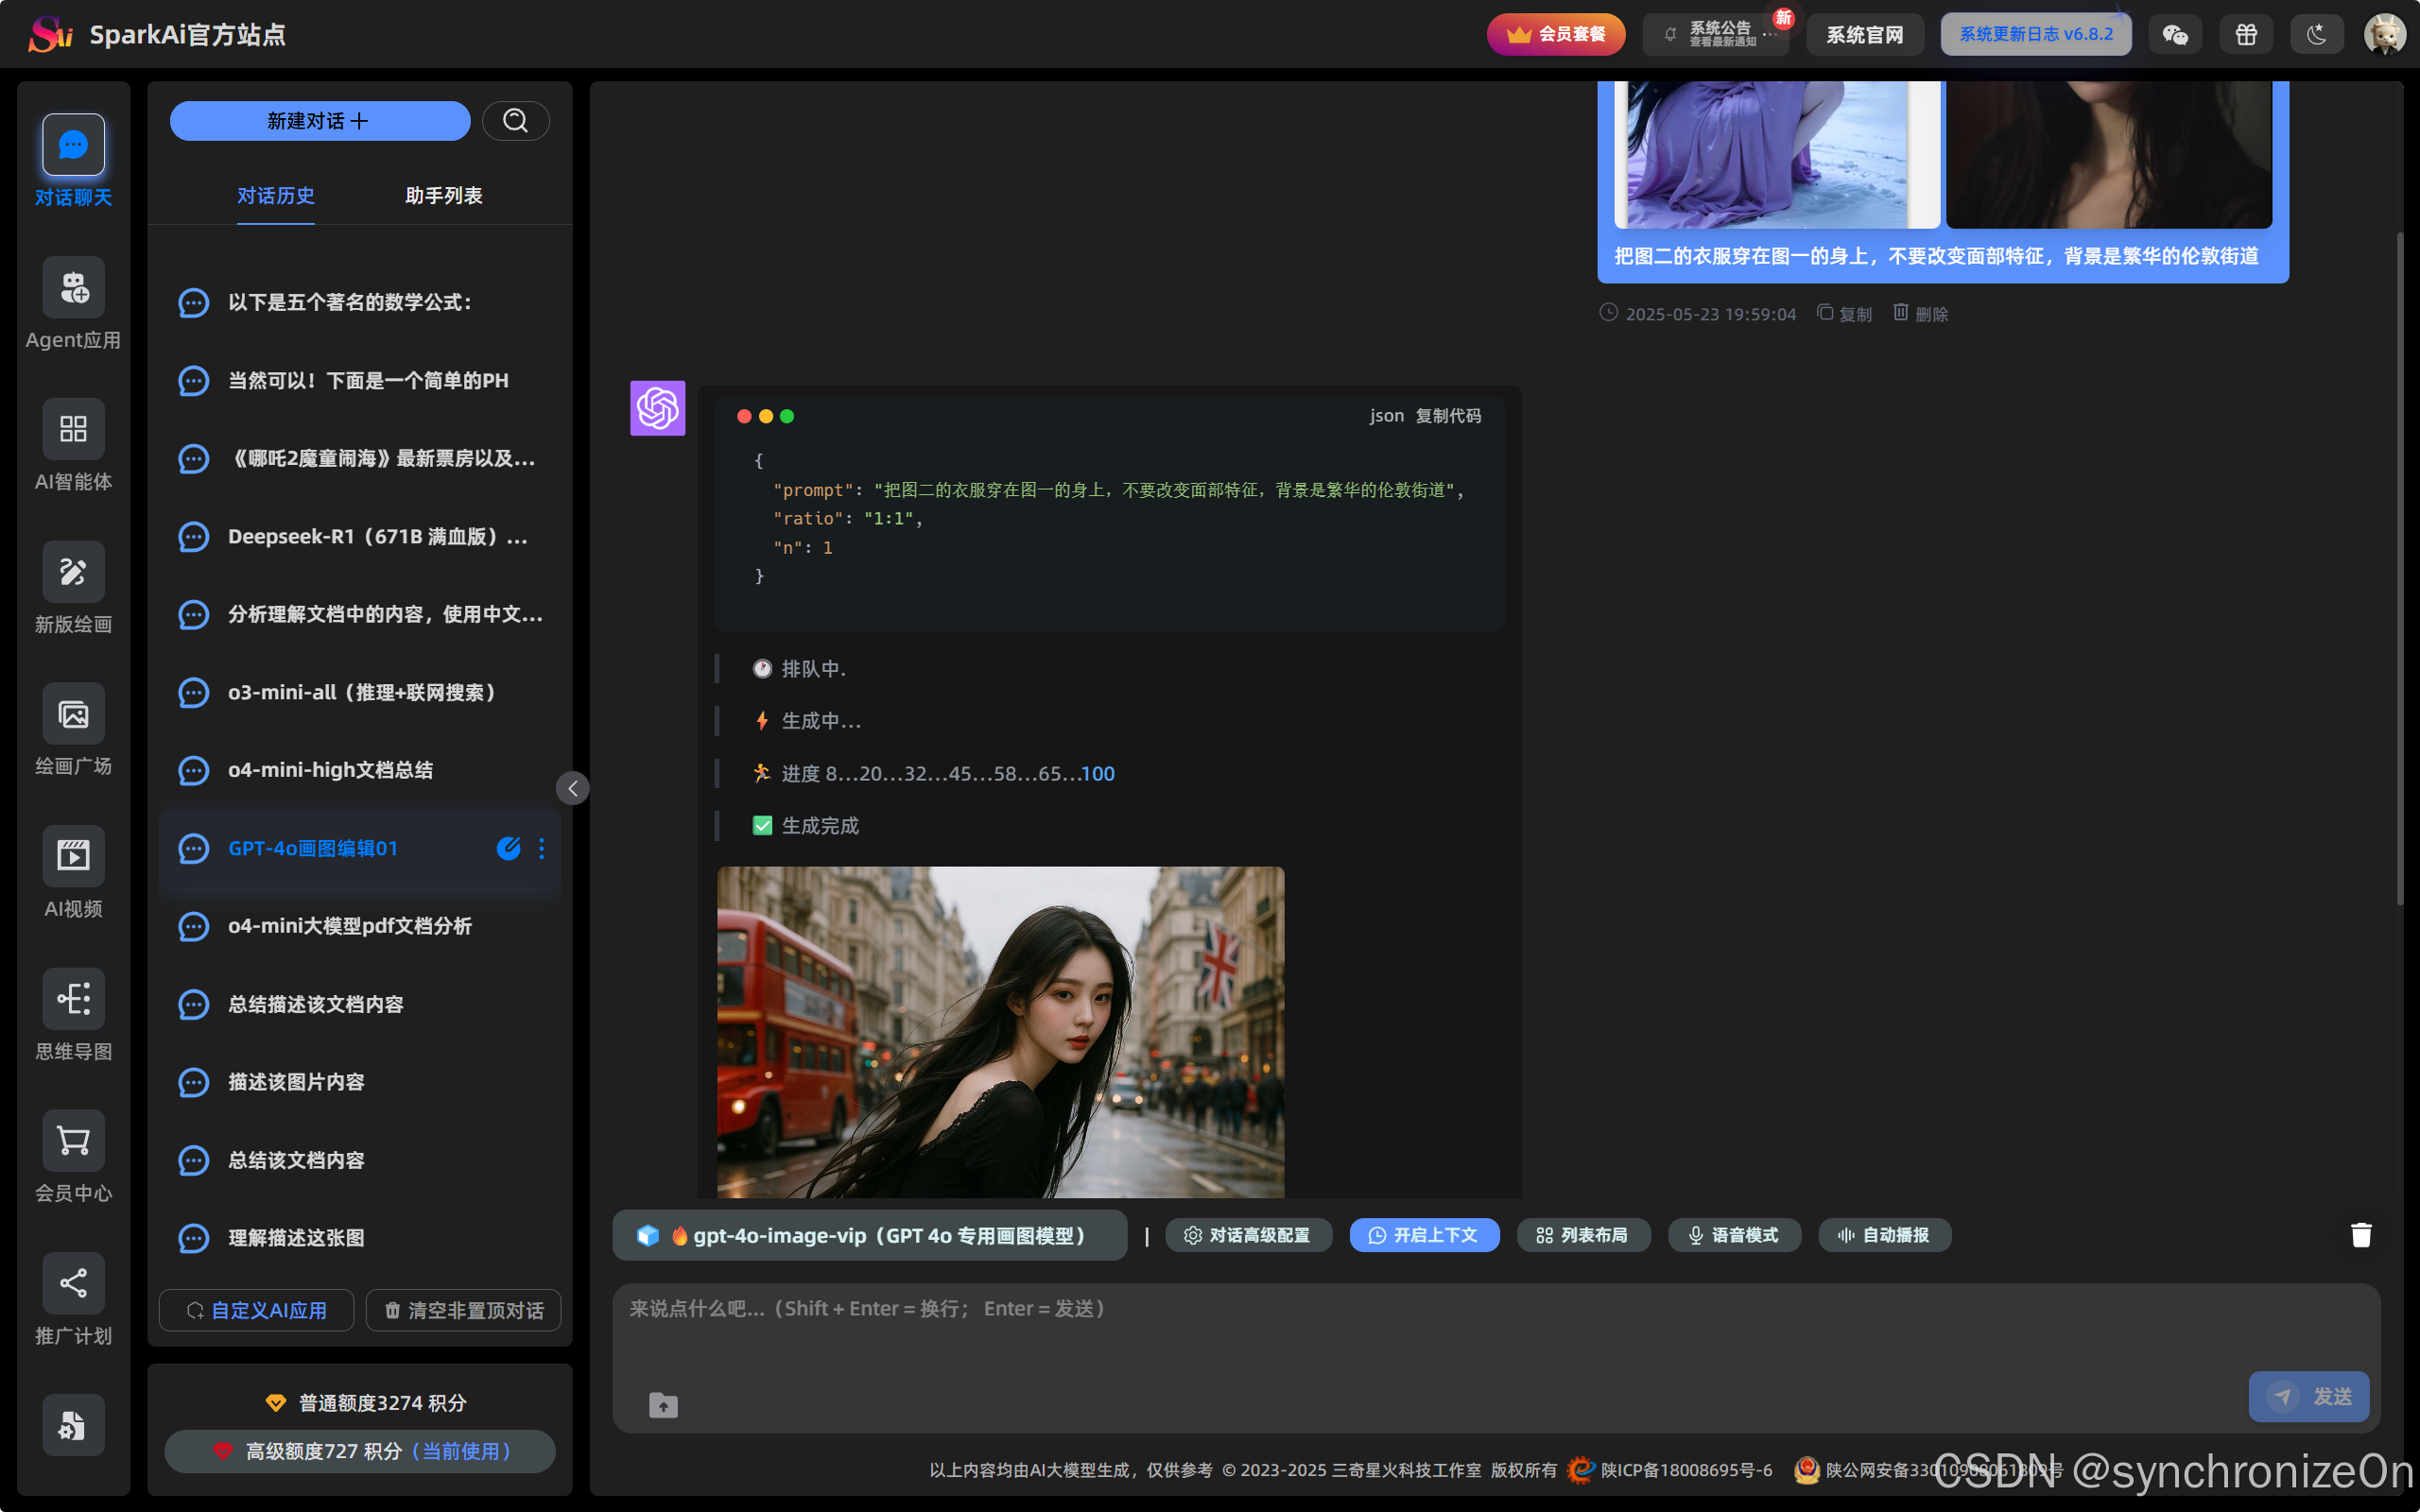Viewport: 2420px width, 1512px height.
Task: Select the 对话历史 tab
Action: tap(275, 196)
